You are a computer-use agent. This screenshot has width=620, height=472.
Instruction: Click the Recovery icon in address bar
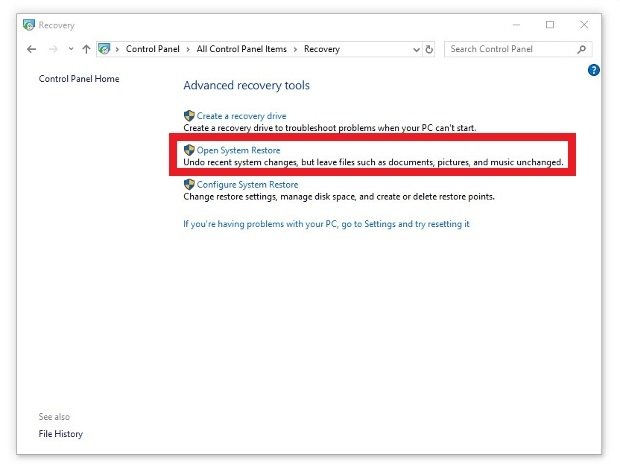tap(104, 49)
